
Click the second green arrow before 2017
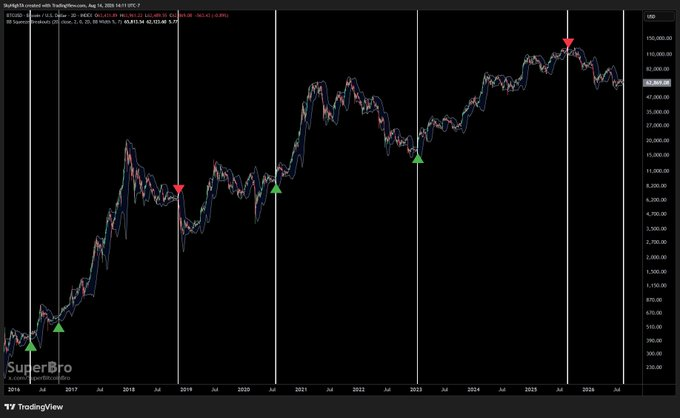tap(59, 327)
